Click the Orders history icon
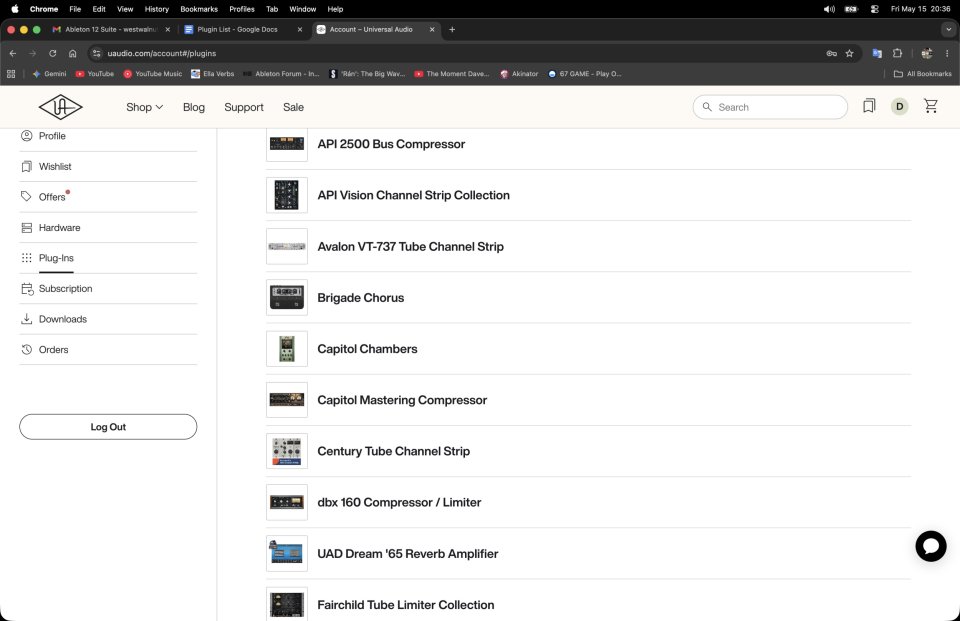 (x=26, y=350)
